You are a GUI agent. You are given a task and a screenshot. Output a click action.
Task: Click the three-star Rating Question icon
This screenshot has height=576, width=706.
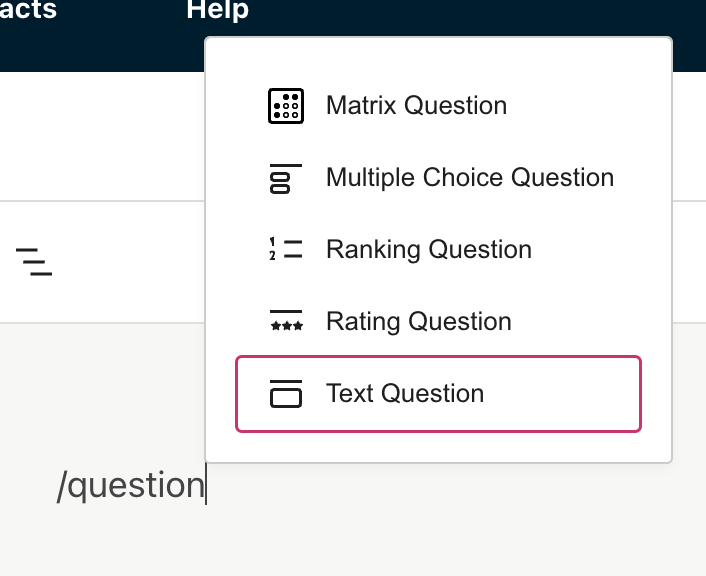tap(286, 322)
